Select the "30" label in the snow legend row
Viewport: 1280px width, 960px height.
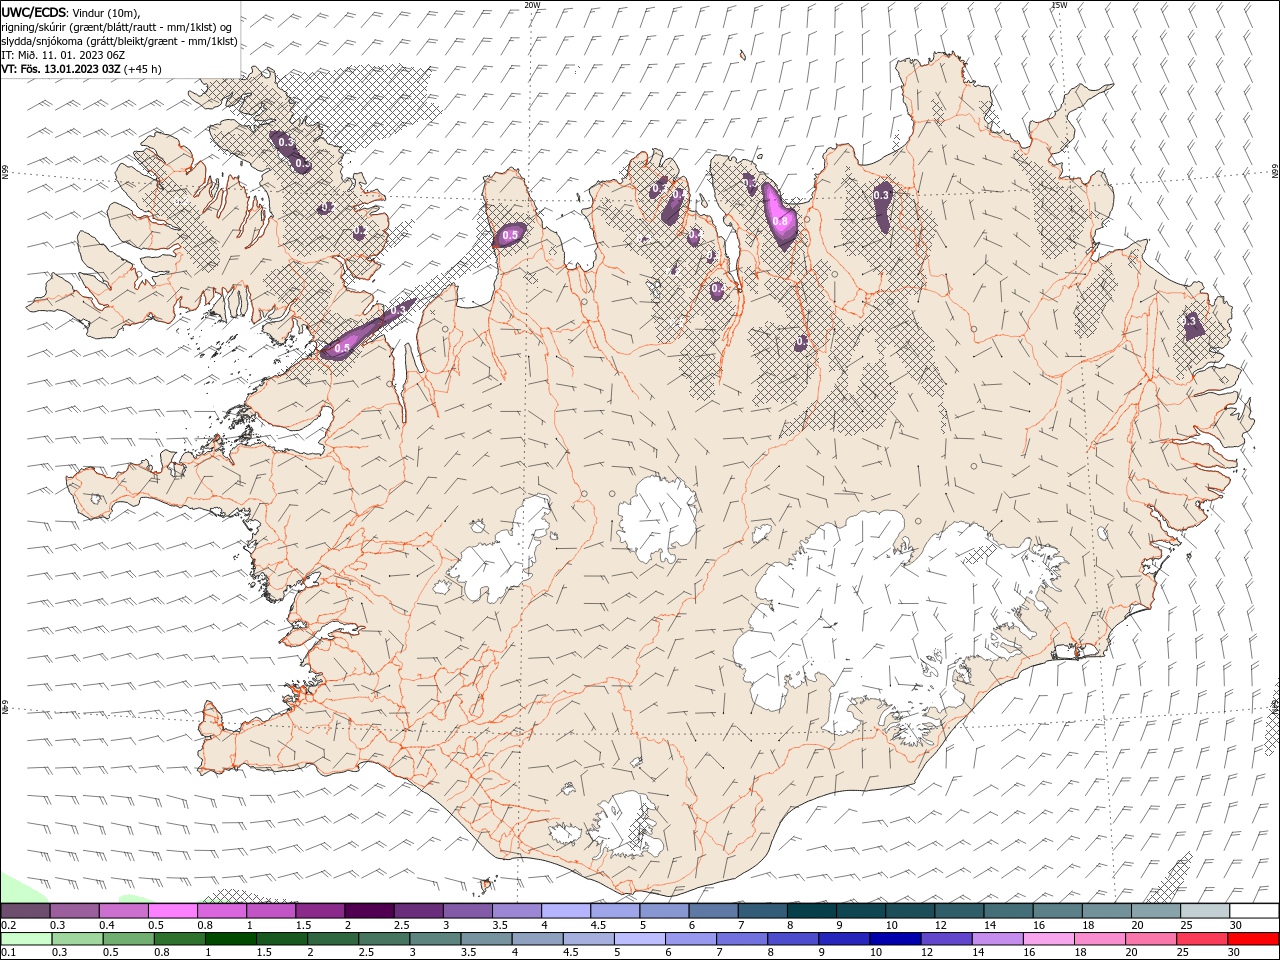point(1235,925)
